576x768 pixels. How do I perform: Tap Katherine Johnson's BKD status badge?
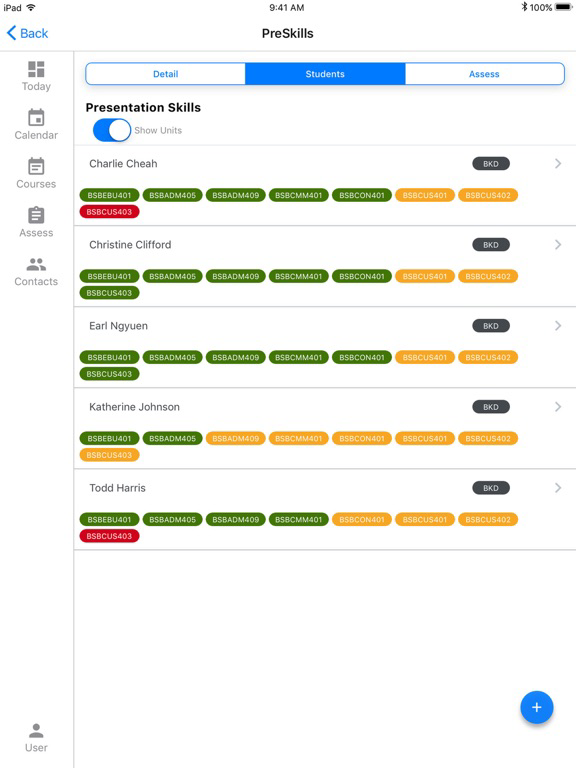tap(491, 407)
